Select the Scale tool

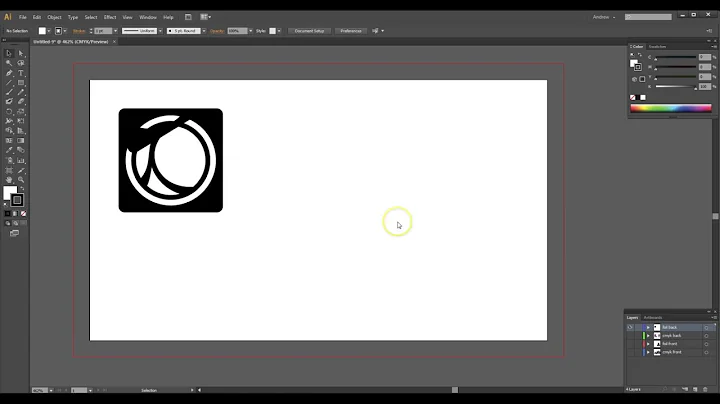coord(21,112)
